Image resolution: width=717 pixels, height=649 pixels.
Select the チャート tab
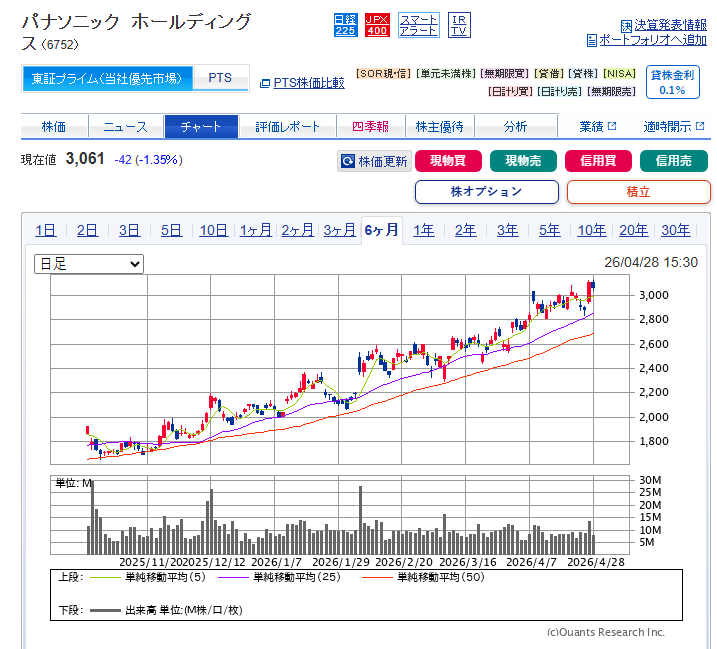(x=201, y=127)
